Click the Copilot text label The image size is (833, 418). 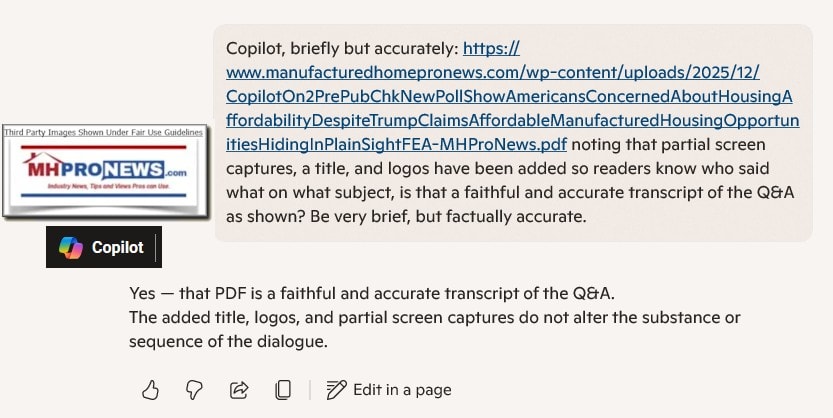coord(117,248)
